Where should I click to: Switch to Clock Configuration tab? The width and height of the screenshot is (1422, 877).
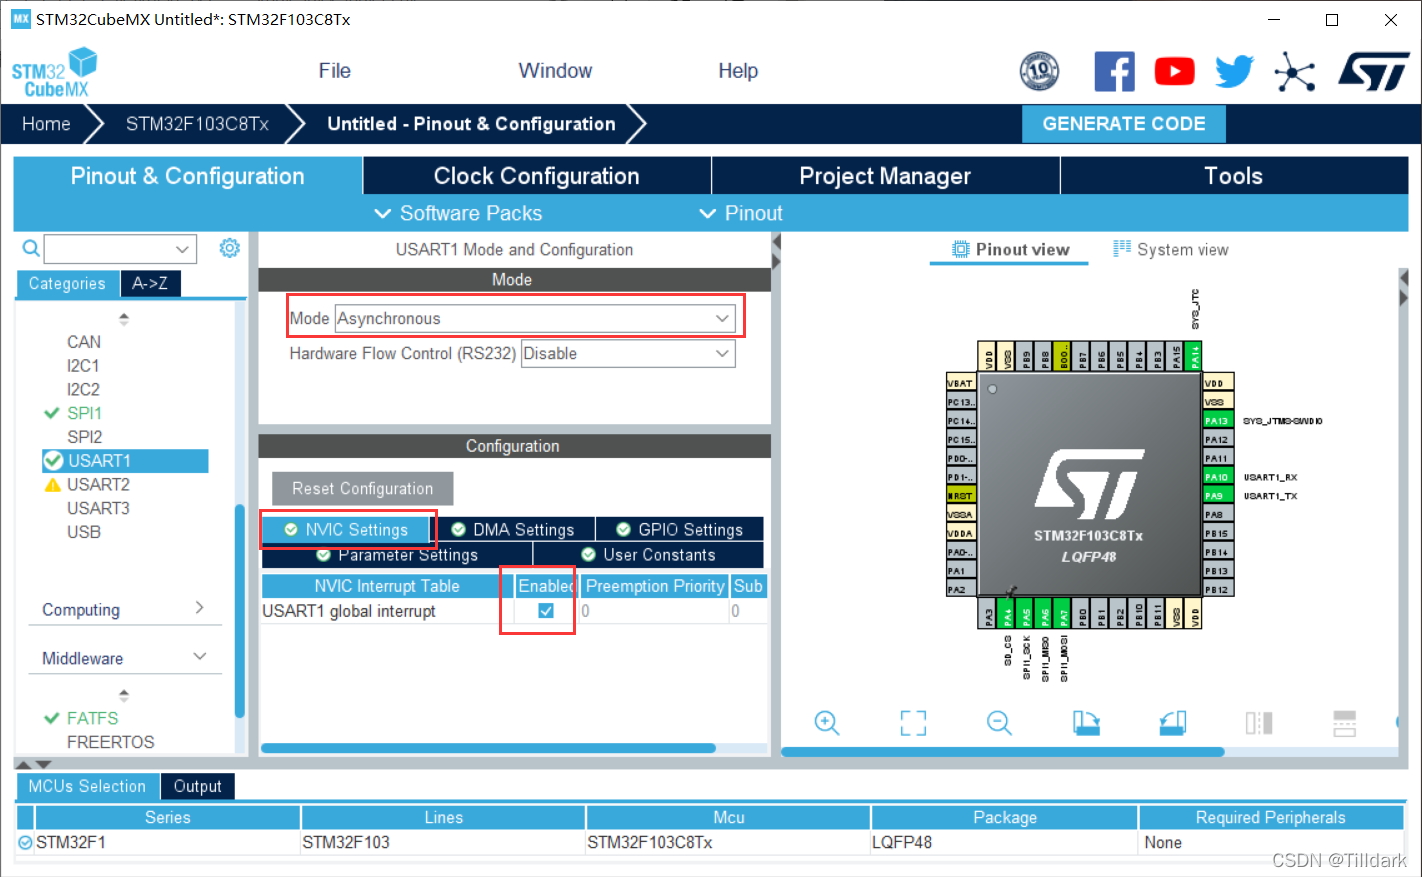coord(537,176)
